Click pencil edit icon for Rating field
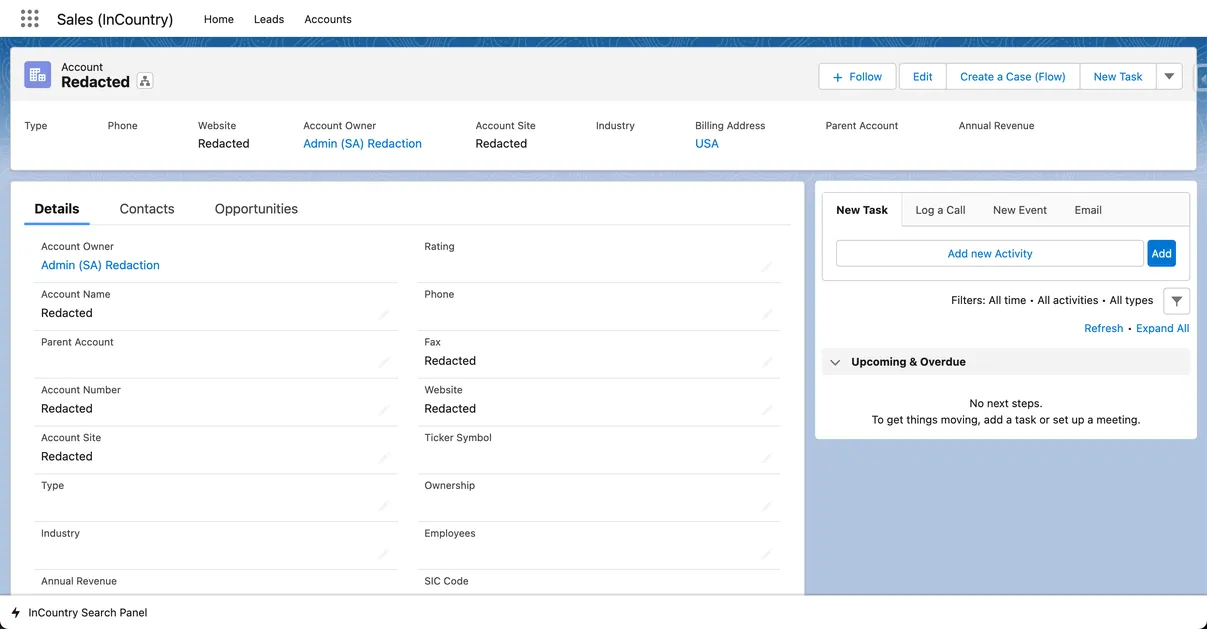1207x629 pixels. [767, 266]
